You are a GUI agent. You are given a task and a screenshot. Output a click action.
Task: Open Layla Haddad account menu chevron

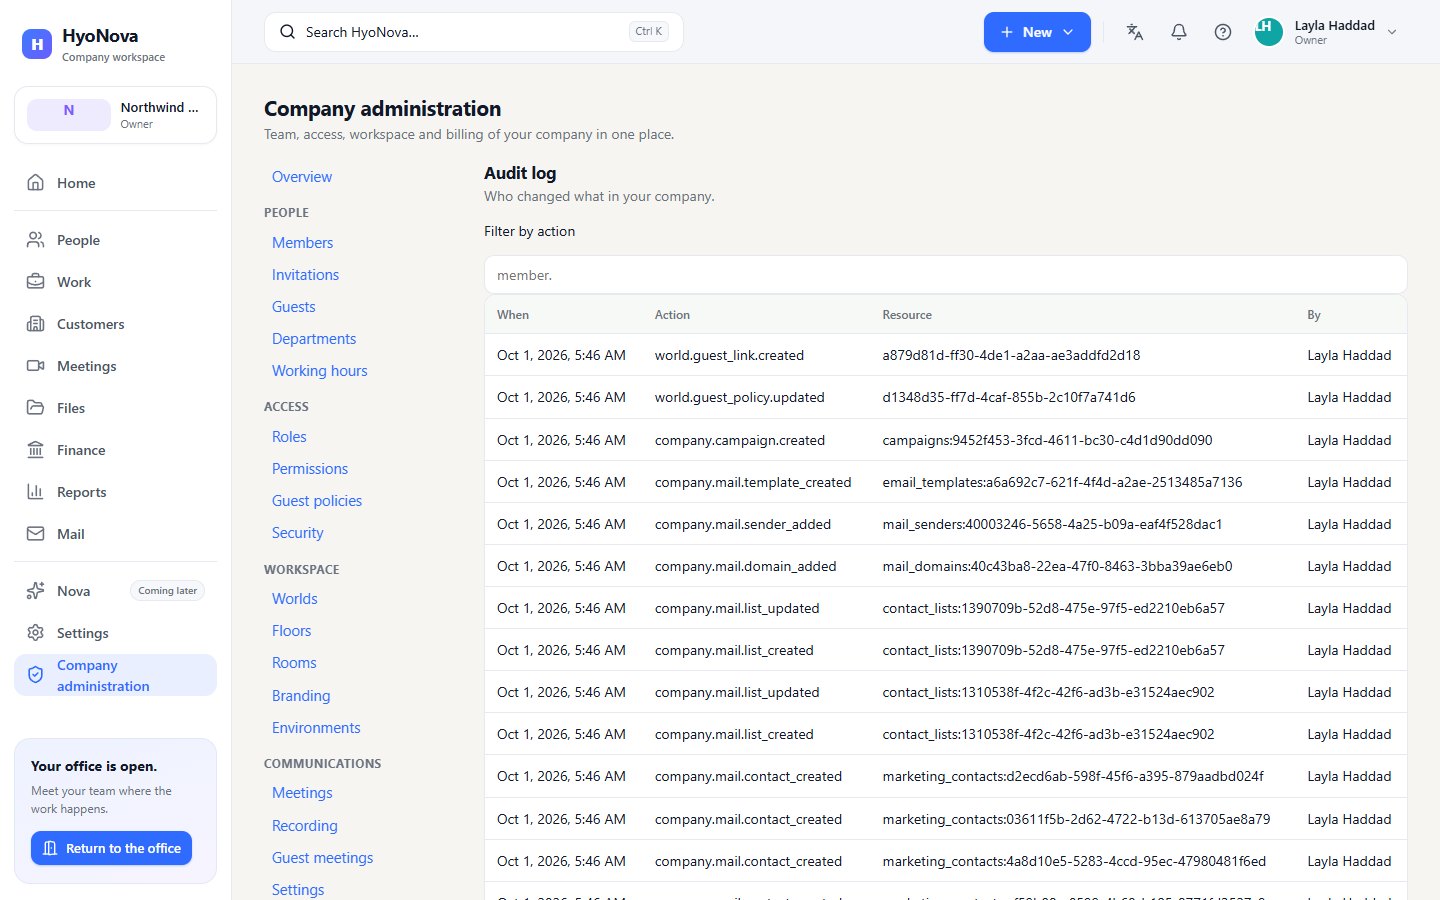pos(1392,32)
